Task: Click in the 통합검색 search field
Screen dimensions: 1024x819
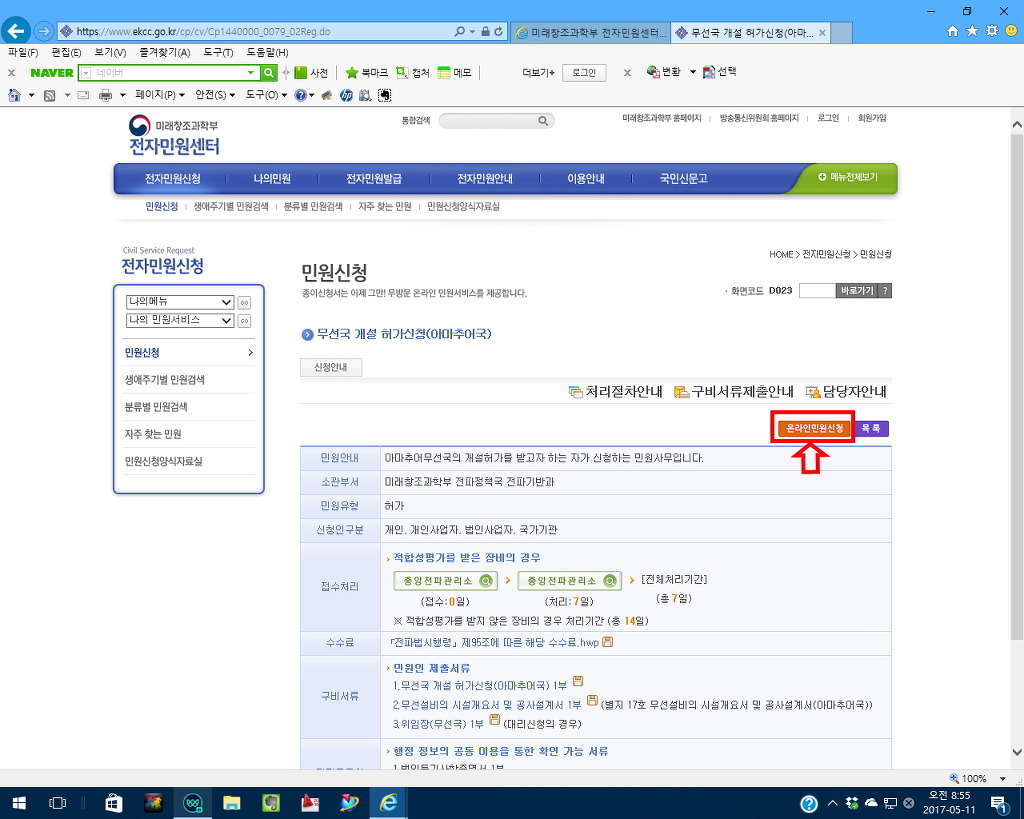Action: 488,121
